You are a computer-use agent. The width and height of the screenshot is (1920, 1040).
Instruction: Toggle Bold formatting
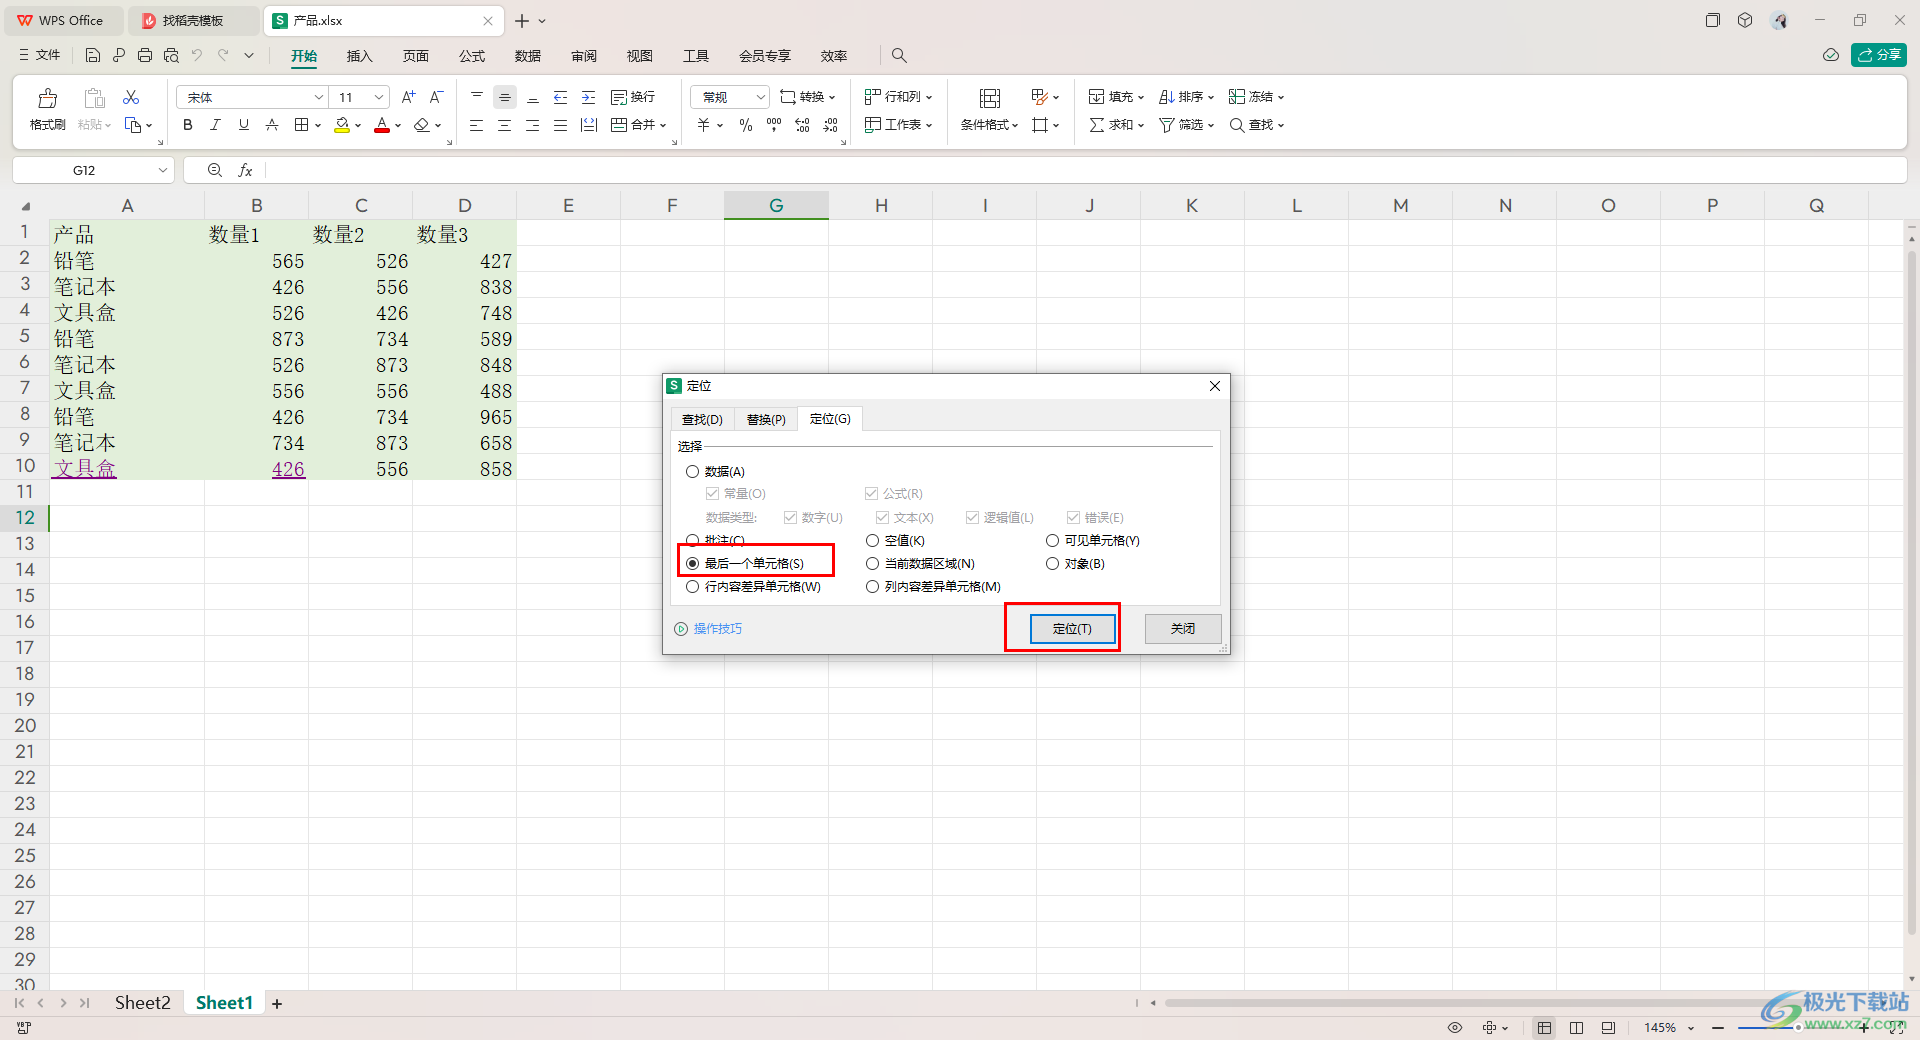point(188,125)
